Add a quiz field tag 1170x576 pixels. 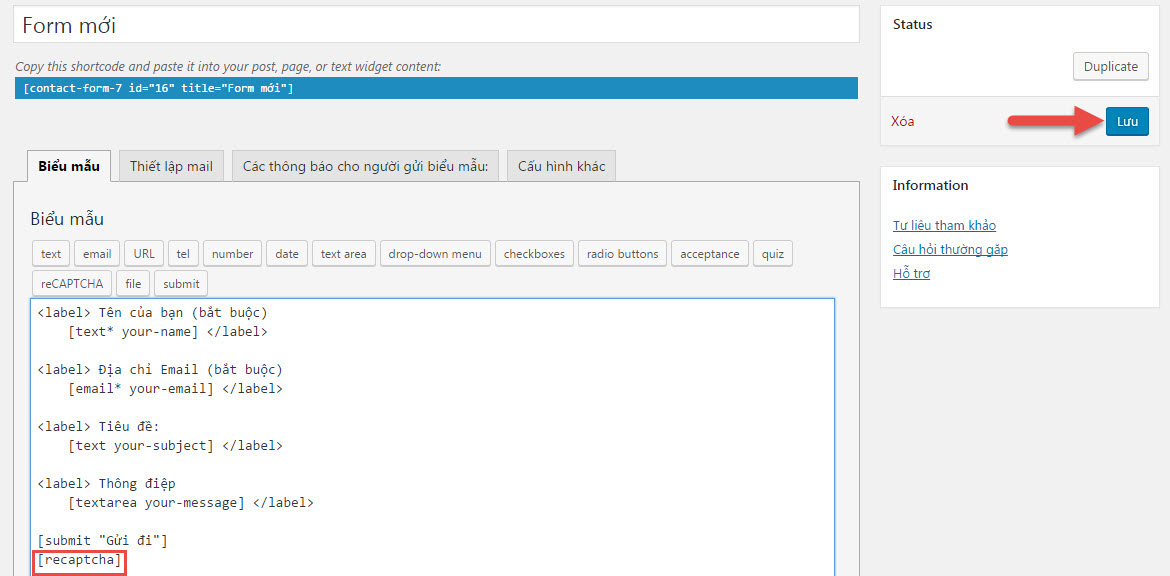pyautogui.click(x=772, y=253)
